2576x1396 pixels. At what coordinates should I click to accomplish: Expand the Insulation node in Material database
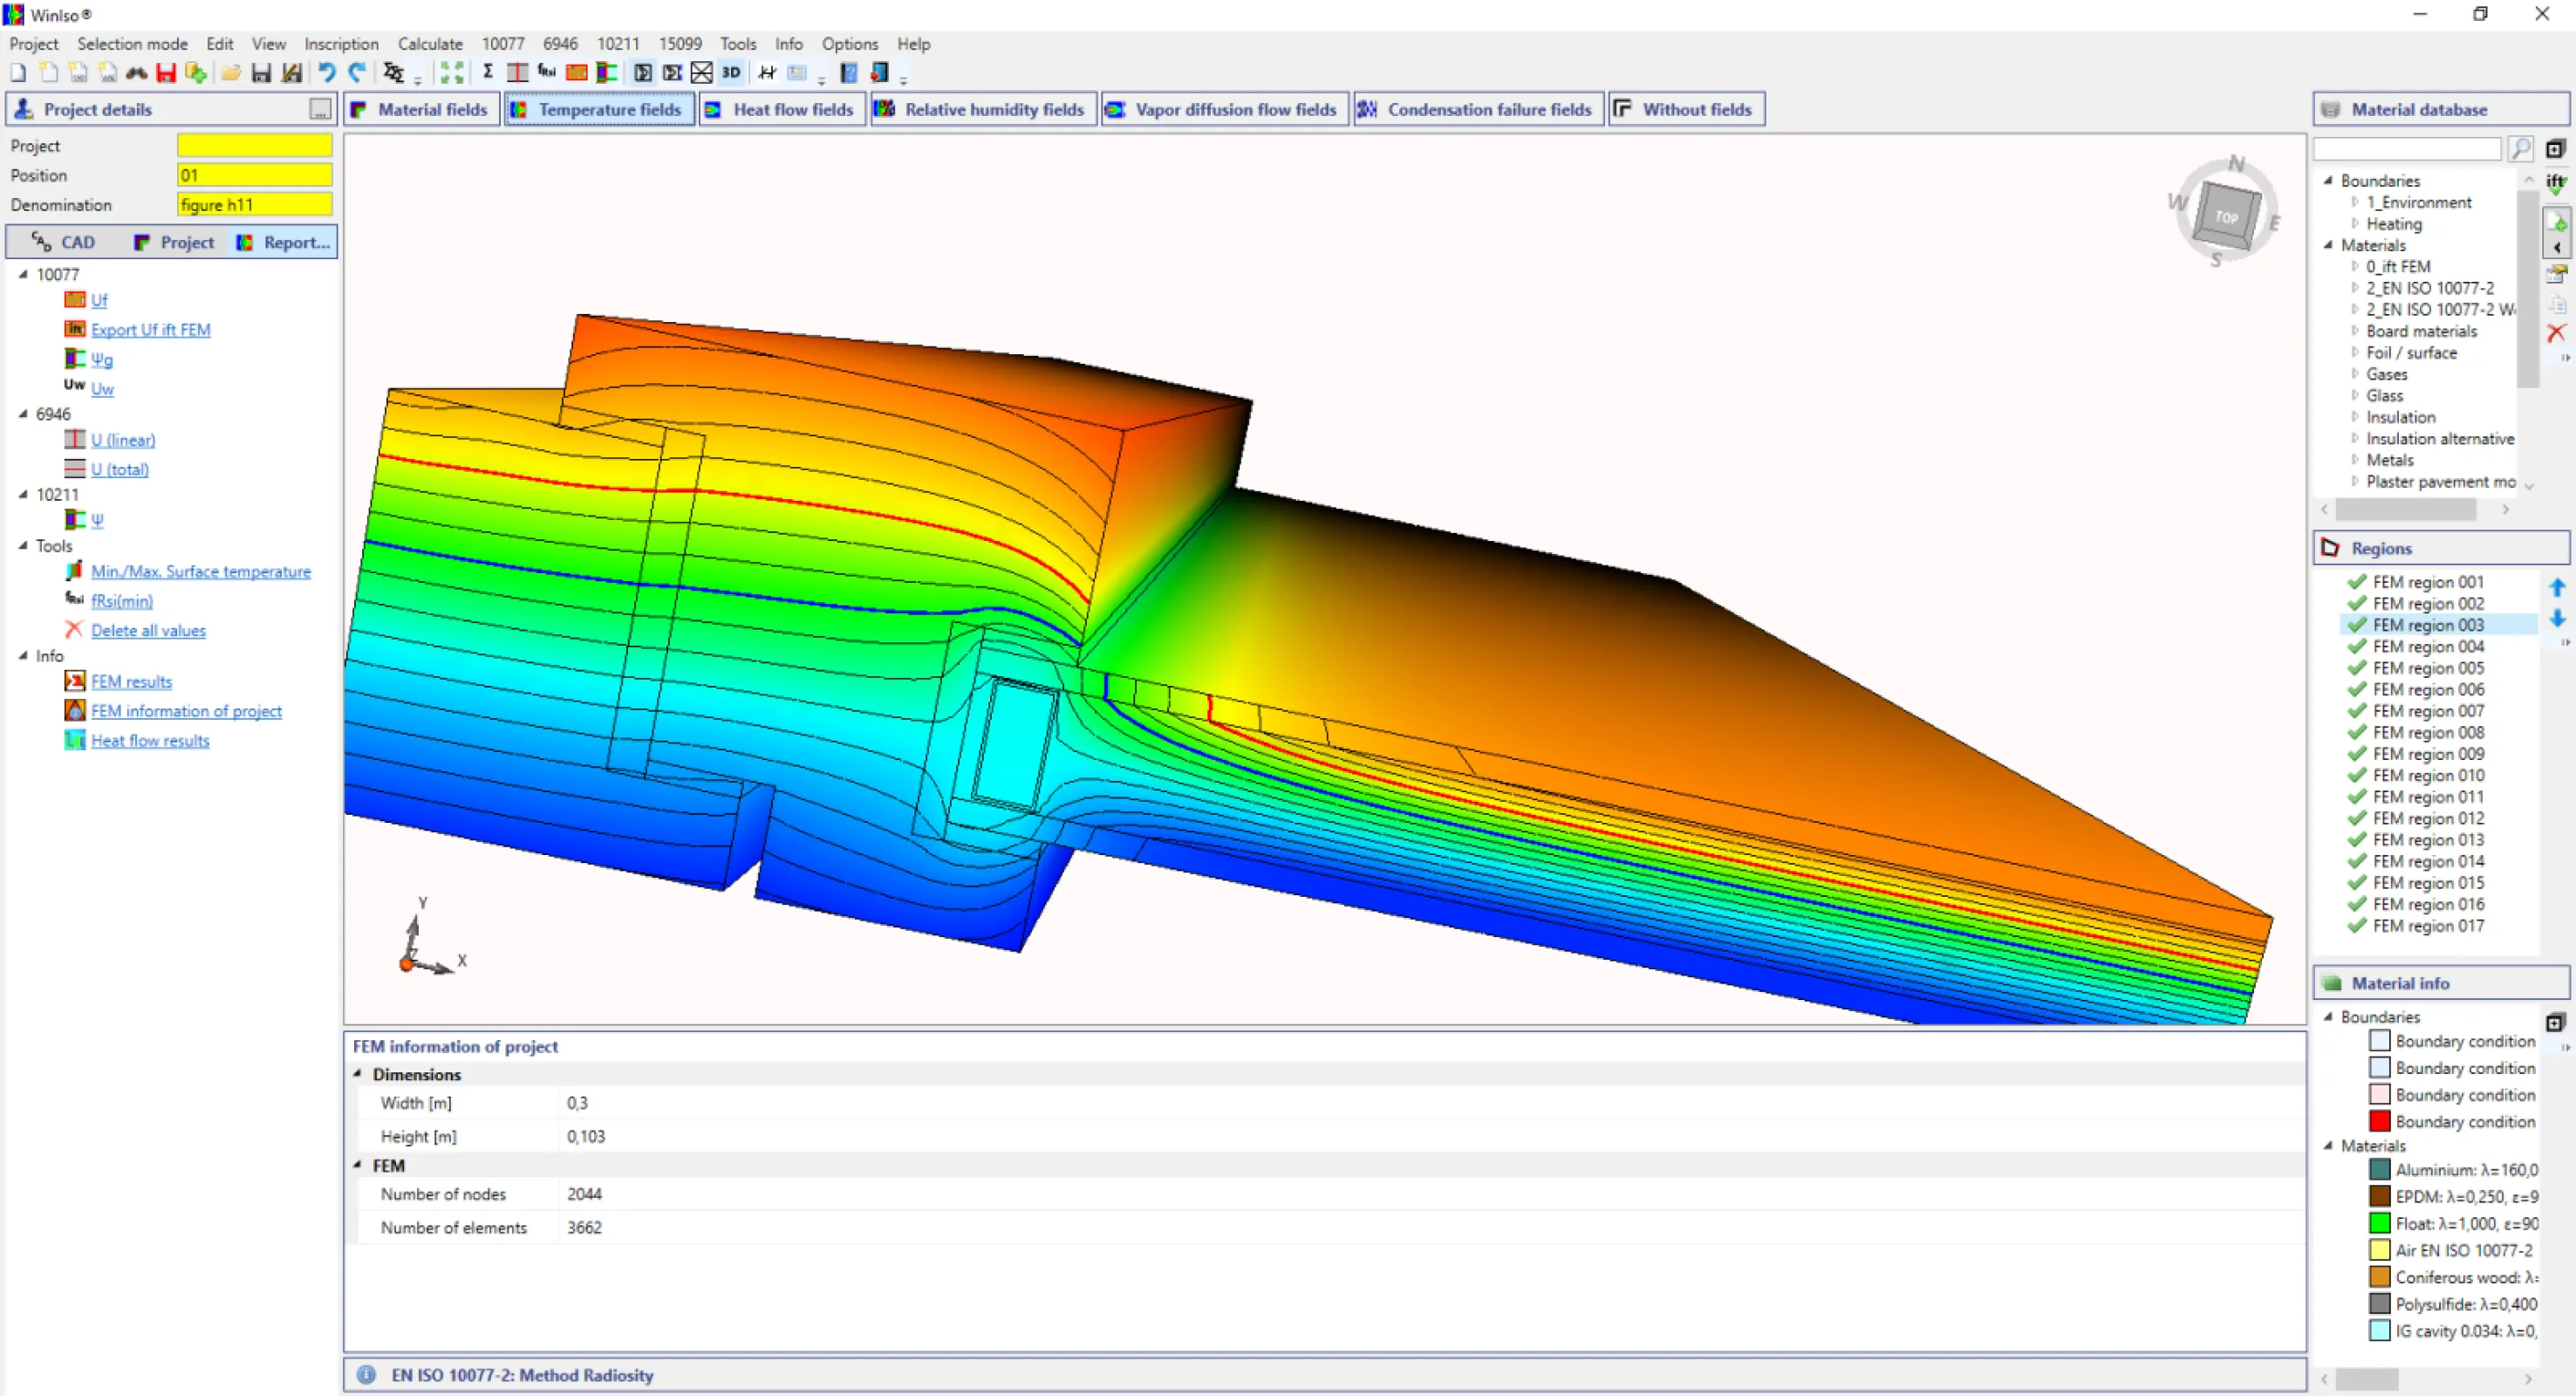click(2355, 417)
